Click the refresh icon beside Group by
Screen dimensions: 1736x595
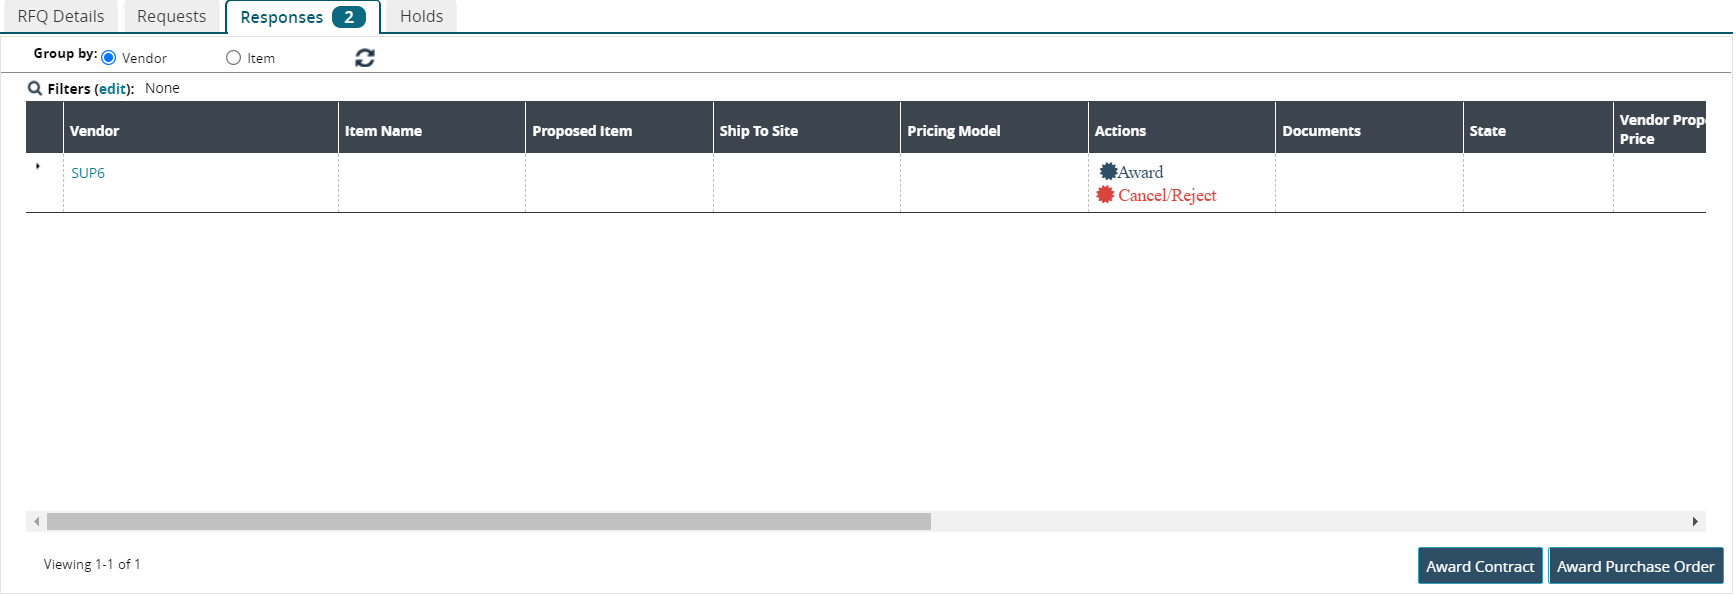365,58
